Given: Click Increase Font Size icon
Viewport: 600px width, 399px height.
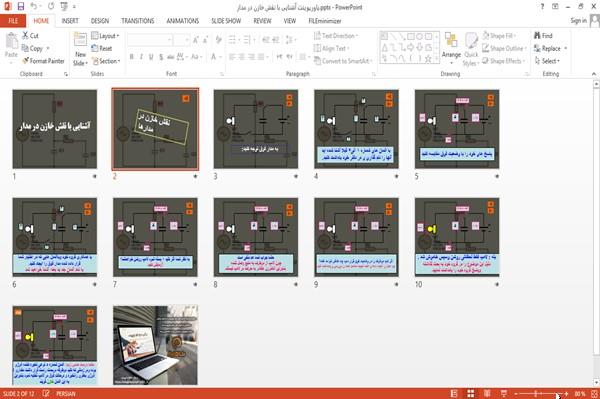Looking at the screenshot, I should [196, 40].
